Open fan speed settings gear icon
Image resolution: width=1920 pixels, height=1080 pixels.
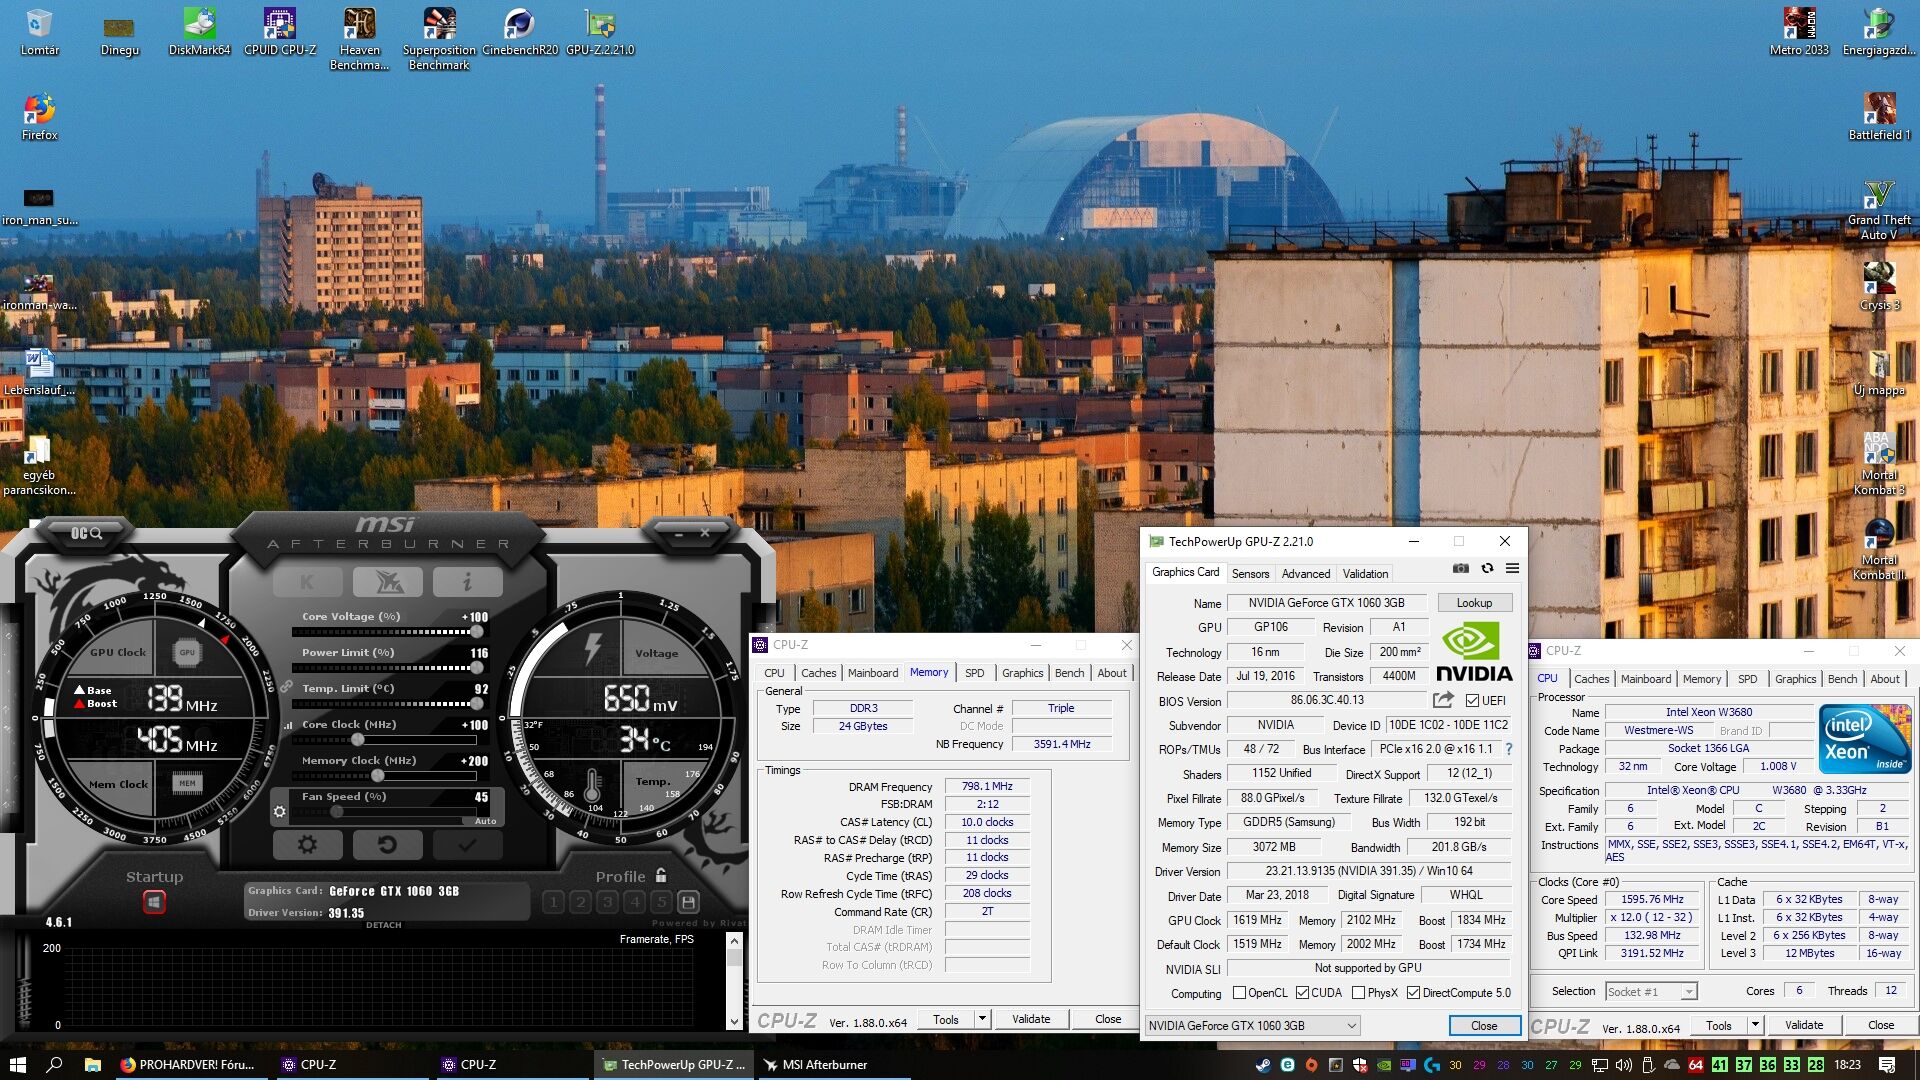coord(280,812)
